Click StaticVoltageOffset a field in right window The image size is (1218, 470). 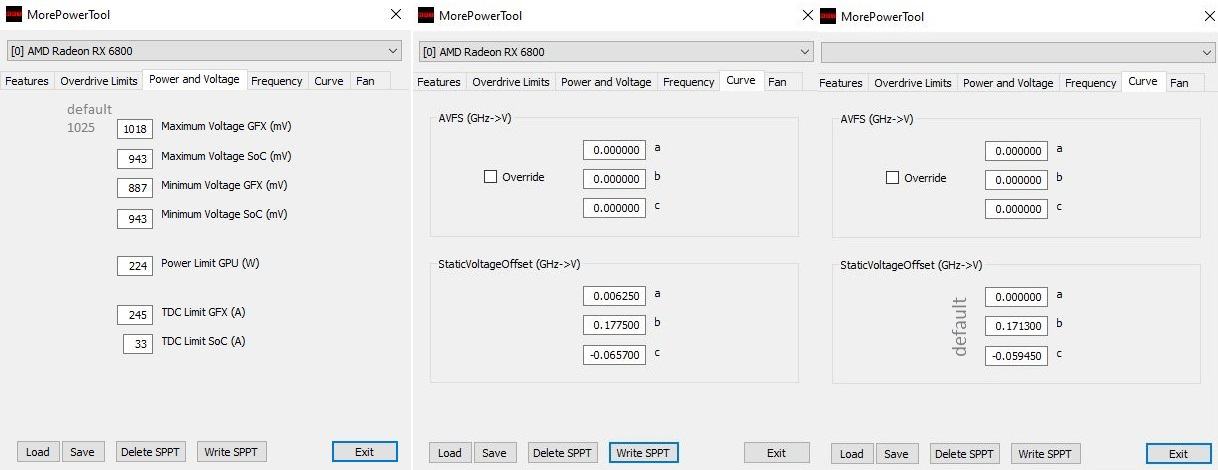1016,297
